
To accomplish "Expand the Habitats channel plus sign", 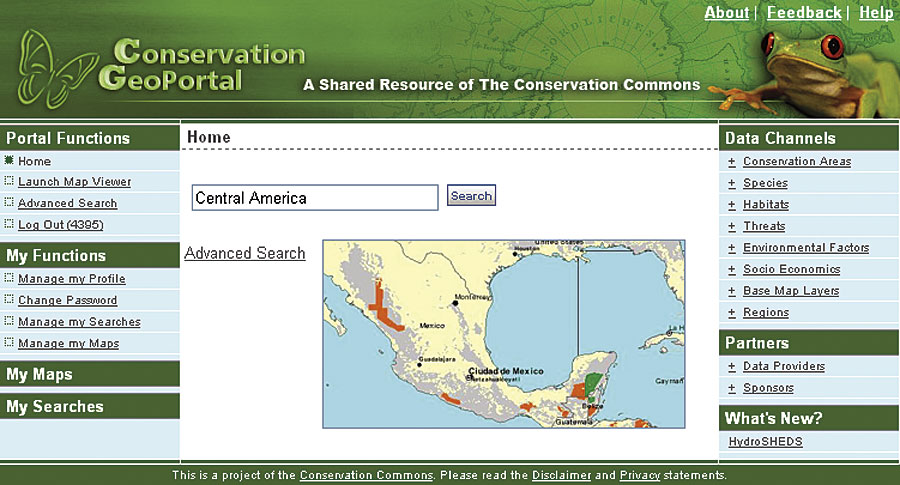I will click(731, 205).
